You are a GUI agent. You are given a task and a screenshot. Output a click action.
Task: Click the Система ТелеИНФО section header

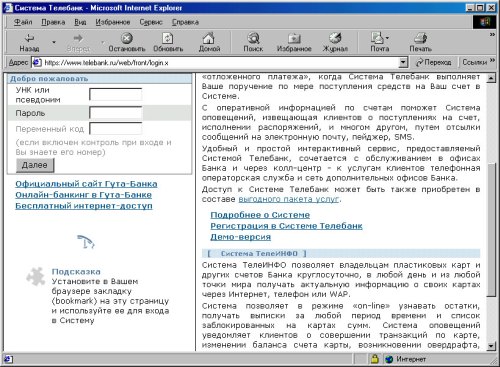tap(341, 253)
